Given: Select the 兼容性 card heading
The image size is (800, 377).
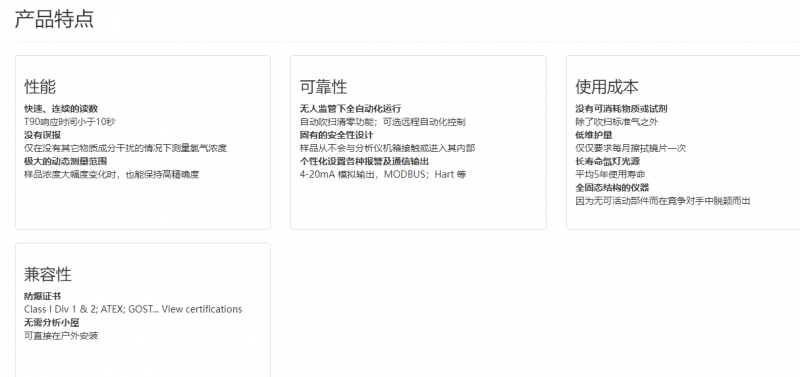Looking at the screenshot, I should [x=48, y=274].
